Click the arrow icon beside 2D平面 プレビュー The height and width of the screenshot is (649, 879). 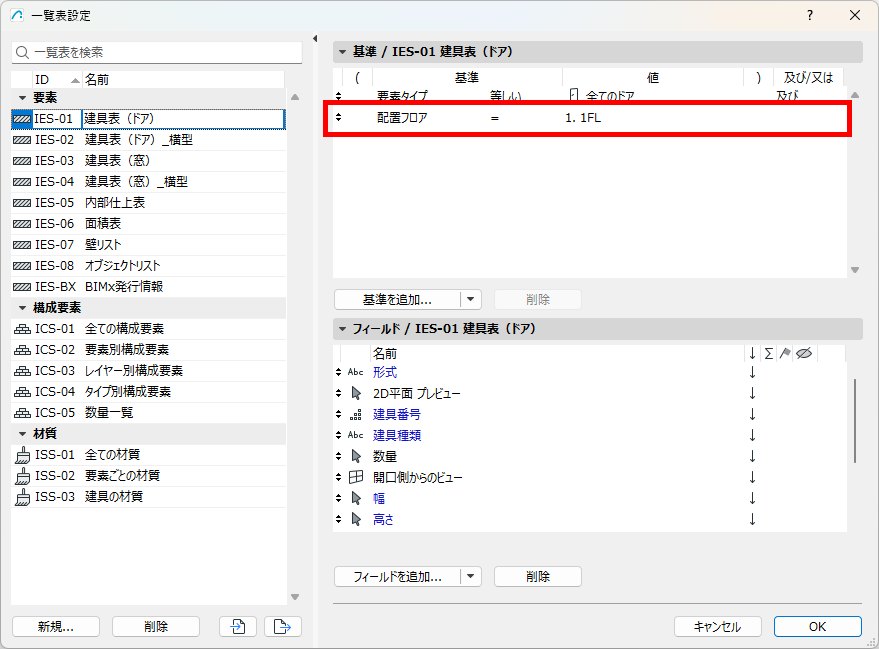click(356, 393)
